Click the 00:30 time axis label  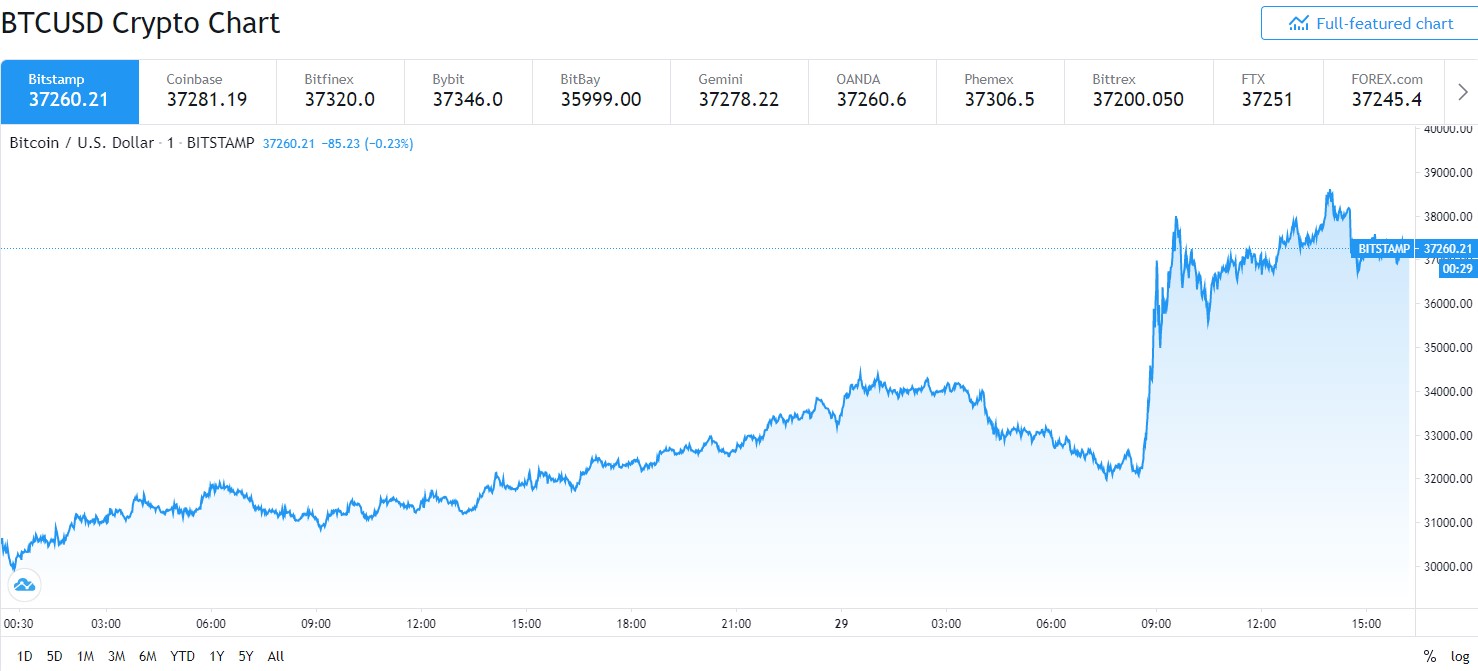click(x=21, y=623)
